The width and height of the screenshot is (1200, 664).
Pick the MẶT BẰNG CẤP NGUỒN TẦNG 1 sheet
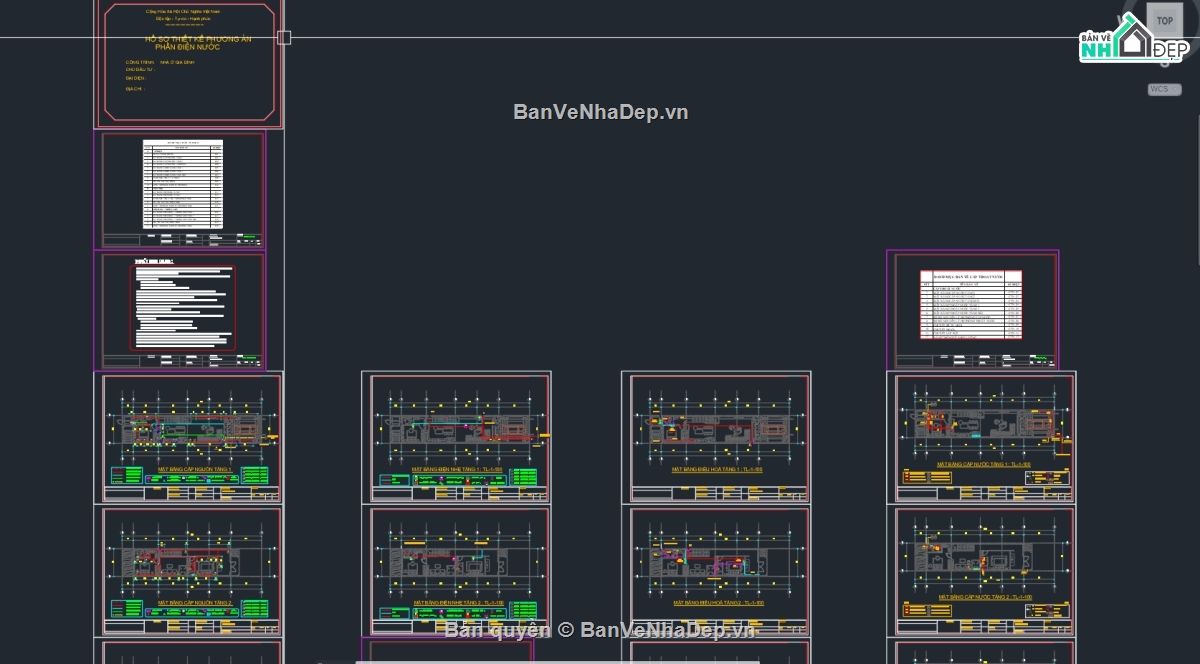point(189,437)
